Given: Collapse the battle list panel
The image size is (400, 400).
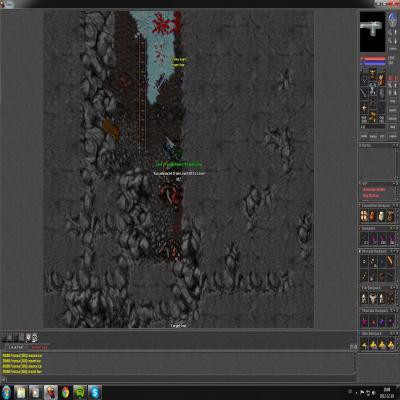Looking at the screenshot, I should coord(394,146).
